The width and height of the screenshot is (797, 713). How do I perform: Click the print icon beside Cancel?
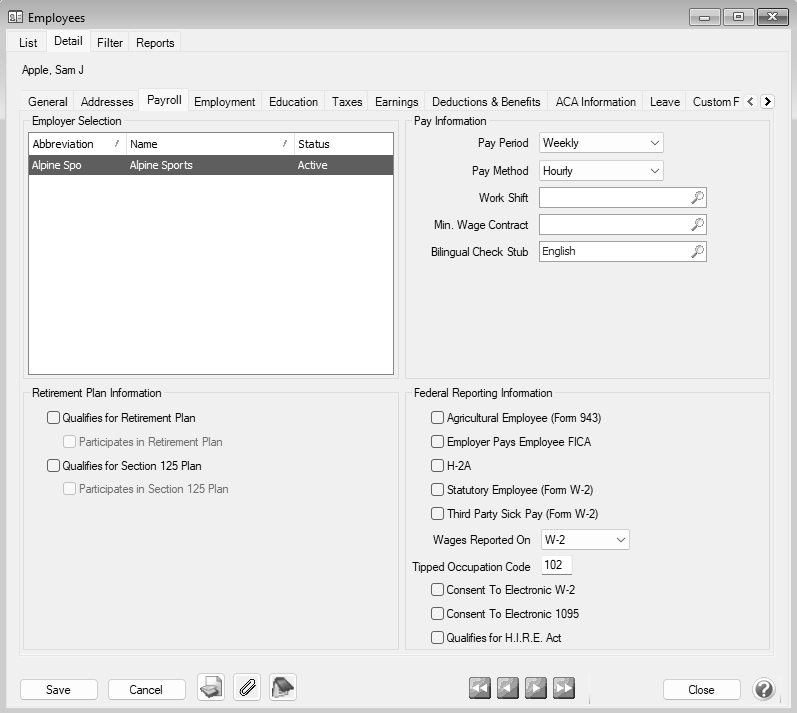[x=211, y=688]
